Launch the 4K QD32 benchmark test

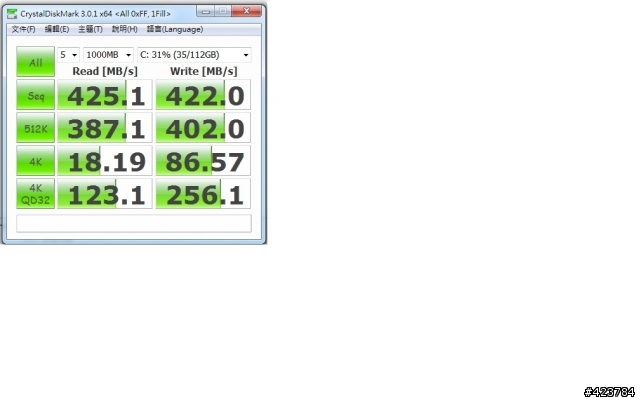click(36, 194)
